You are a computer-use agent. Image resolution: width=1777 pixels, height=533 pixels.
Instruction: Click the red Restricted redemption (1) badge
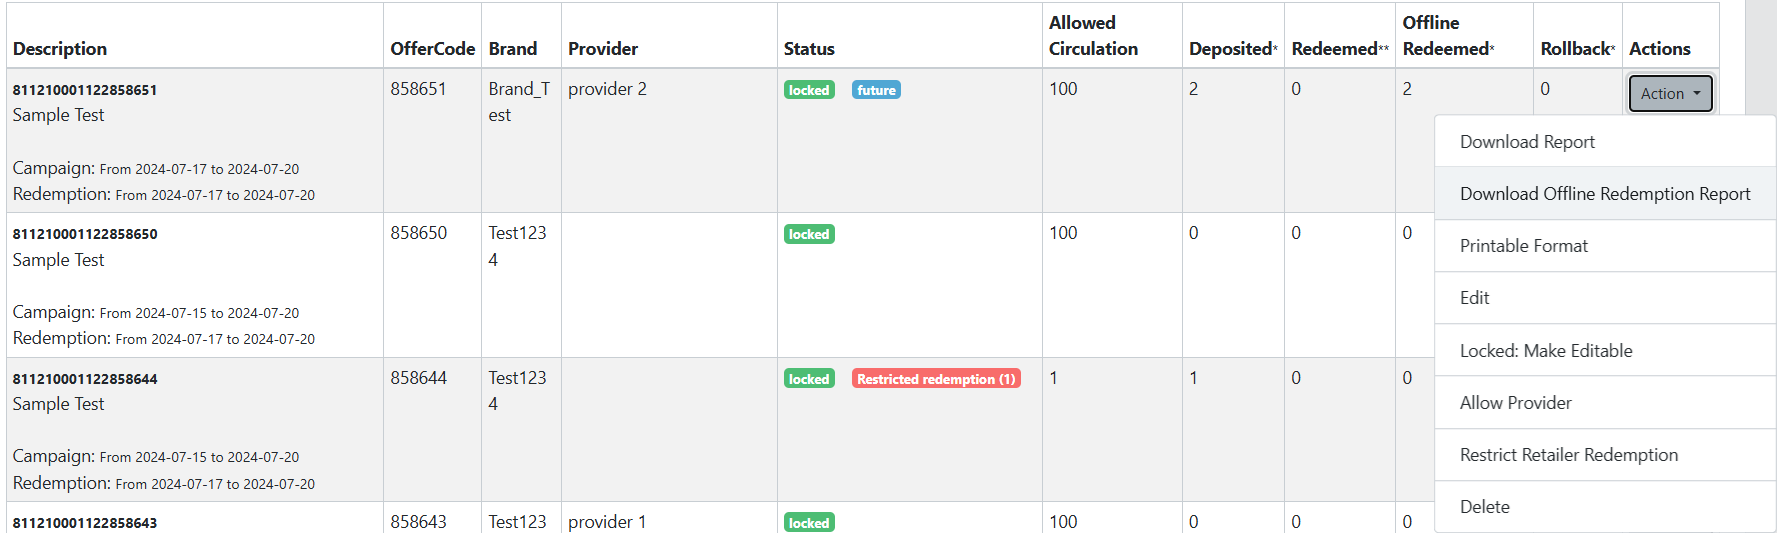[936, 379]
